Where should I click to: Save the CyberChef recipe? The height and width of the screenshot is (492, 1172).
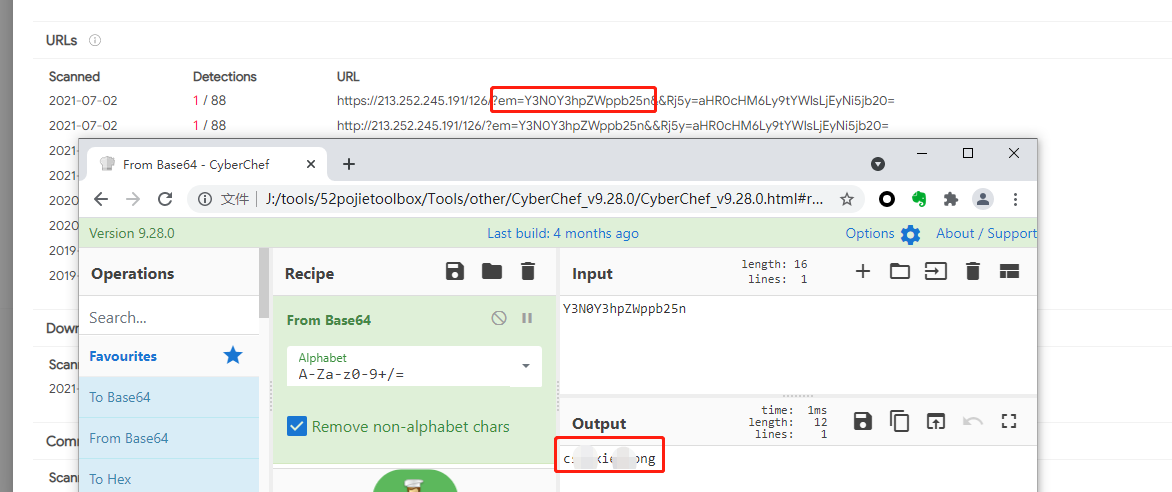coord(454,271)
